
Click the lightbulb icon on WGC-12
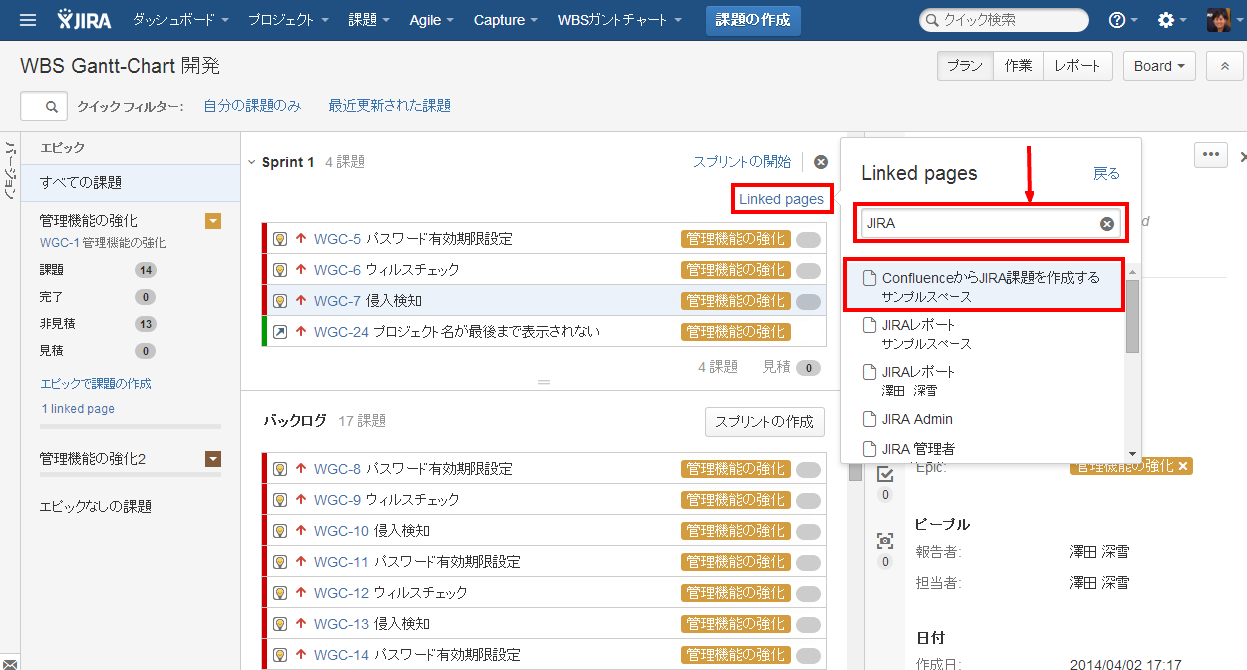point(280,593)
